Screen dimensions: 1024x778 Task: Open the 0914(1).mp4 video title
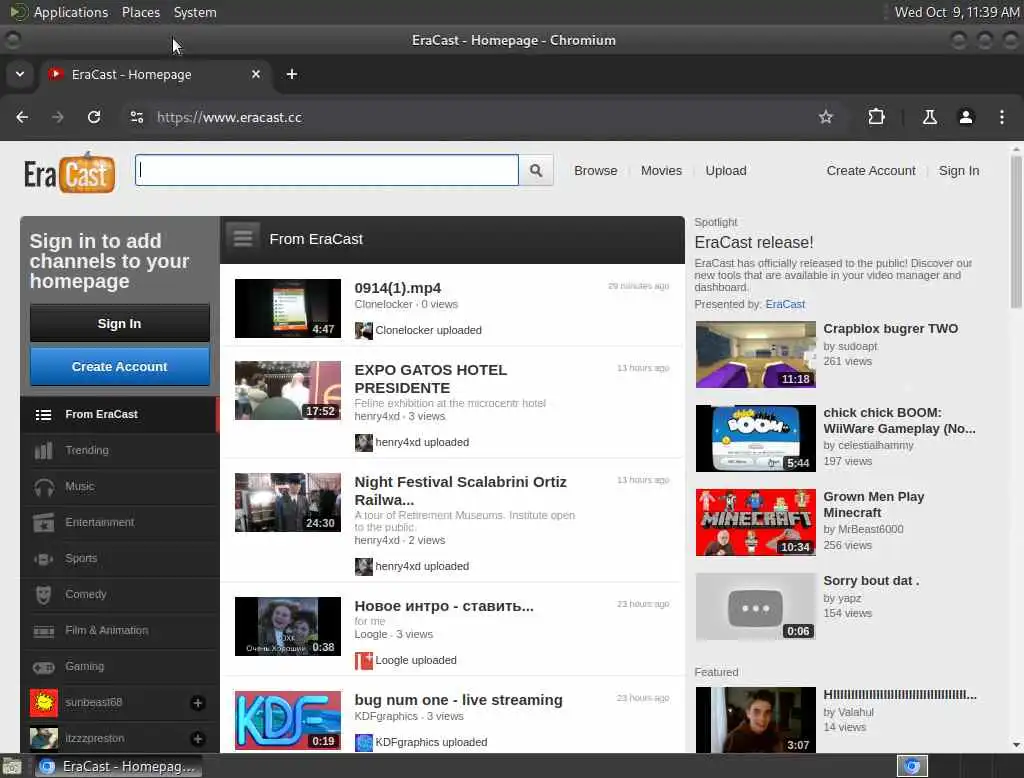coord(398,287)
